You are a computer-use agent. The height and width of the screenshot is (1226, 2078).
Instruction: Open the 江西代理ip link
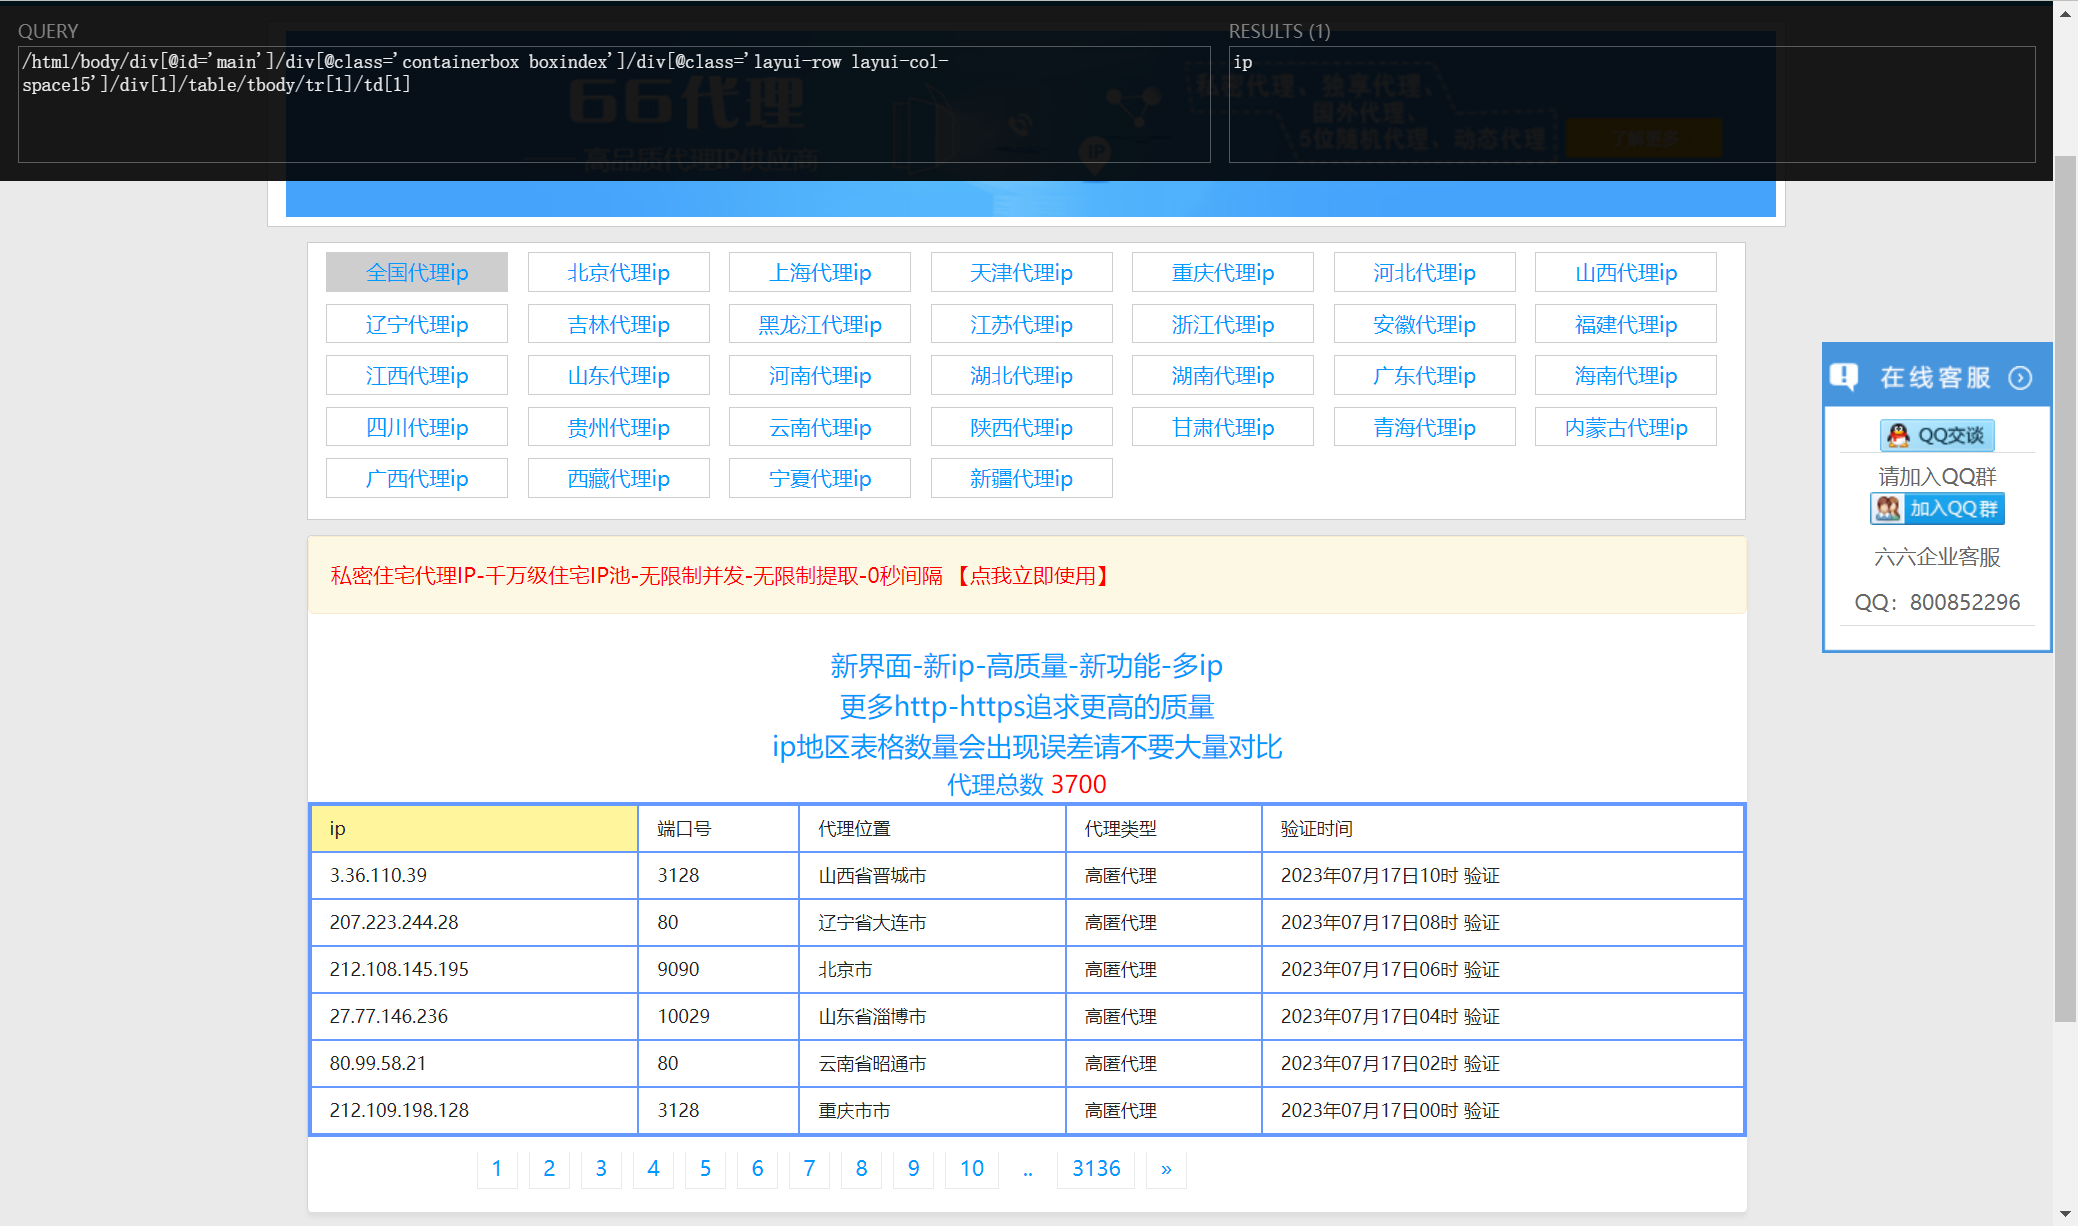417,375
